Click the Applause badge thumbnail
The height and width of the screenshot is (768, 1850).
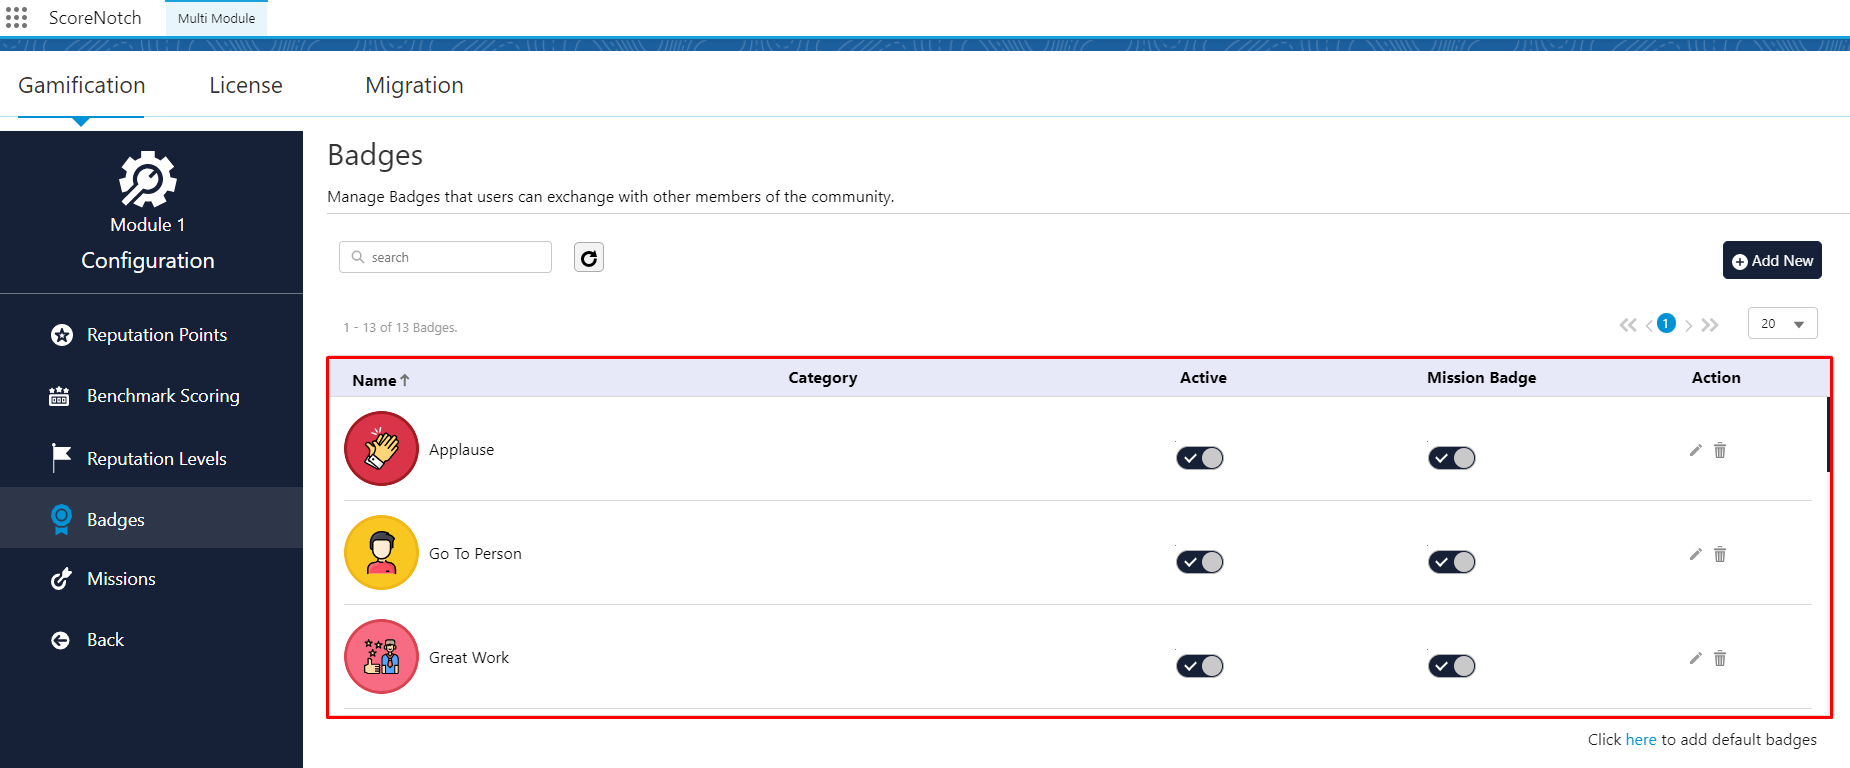tap(381, 448)
